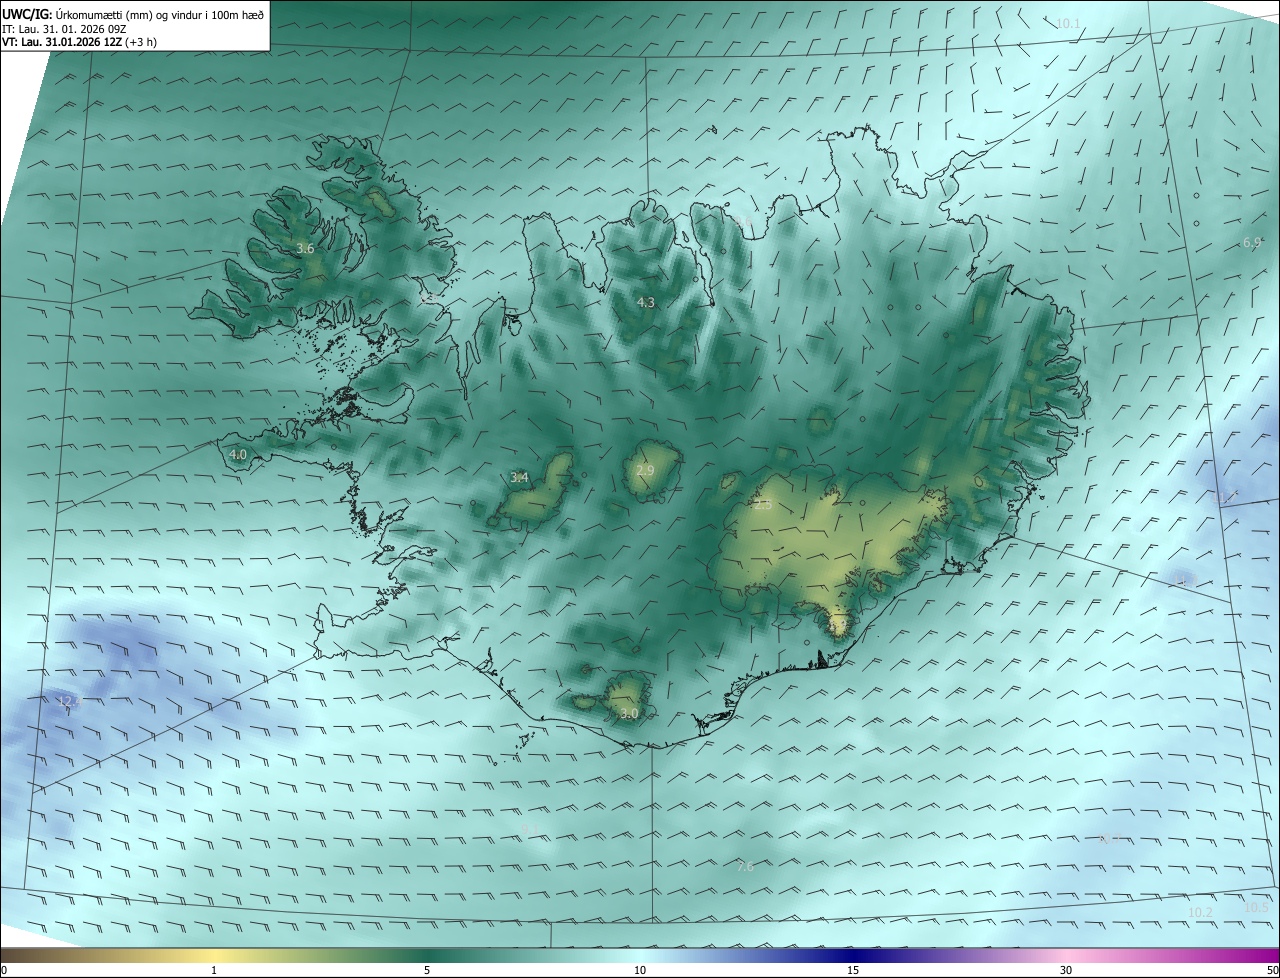Click the colorbar tick label 0
1280x978 pixels.
(4, 970)
